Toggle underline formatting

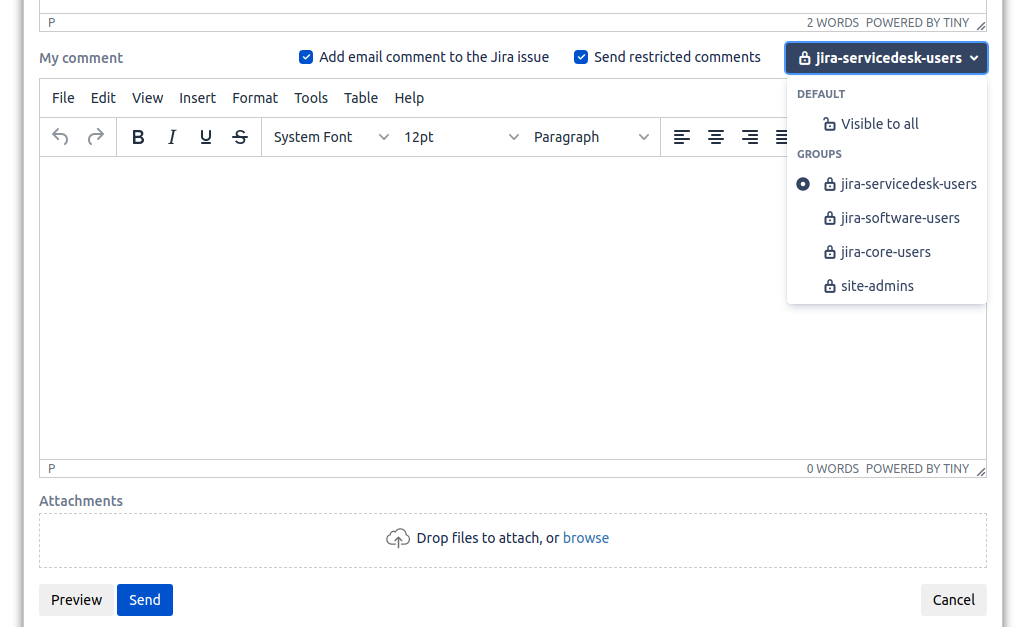click(206, 137)
